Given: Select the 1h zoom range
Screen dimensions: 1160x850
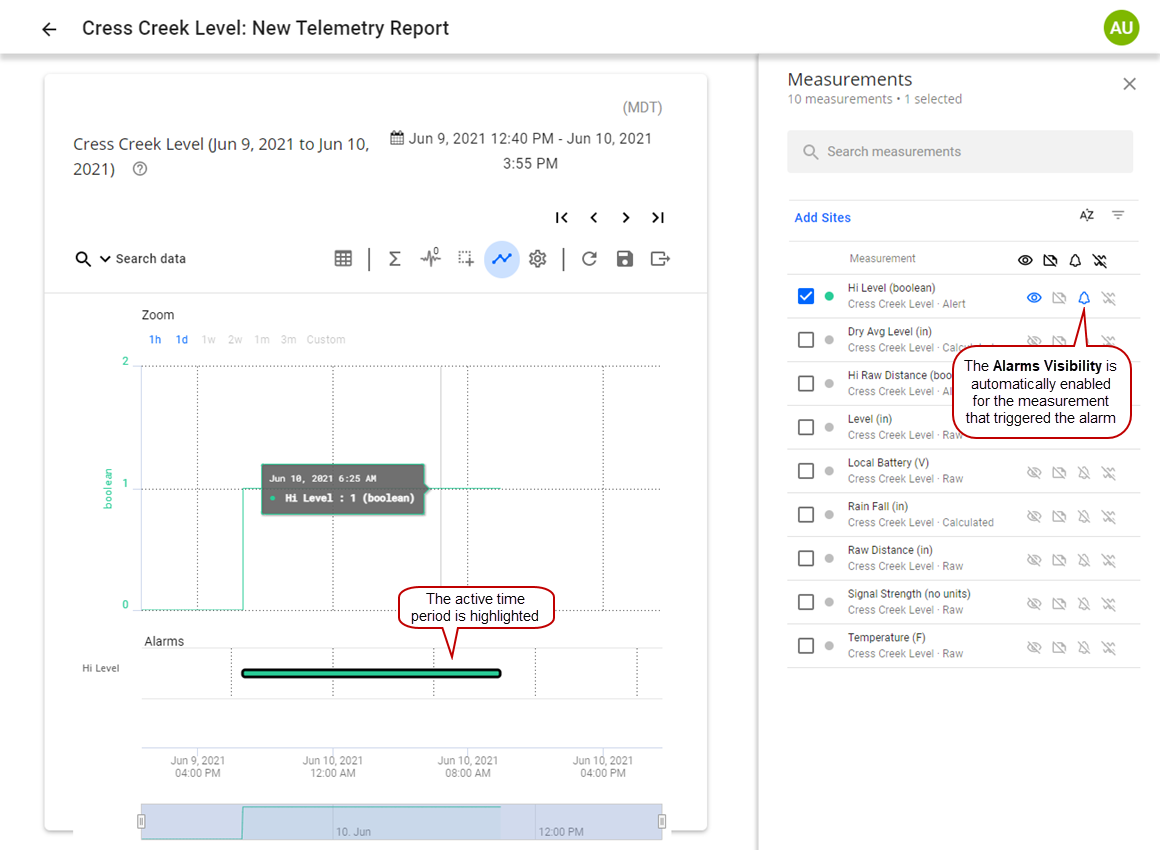Looking at the screenshot, I should point(155,340).
